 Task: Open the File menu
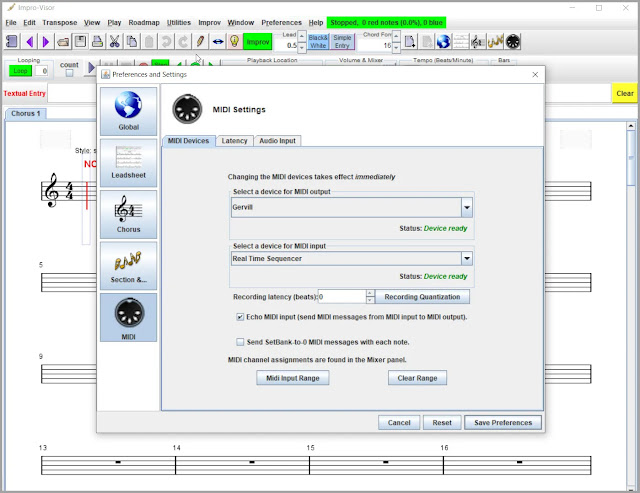click(x=11, y=22)
